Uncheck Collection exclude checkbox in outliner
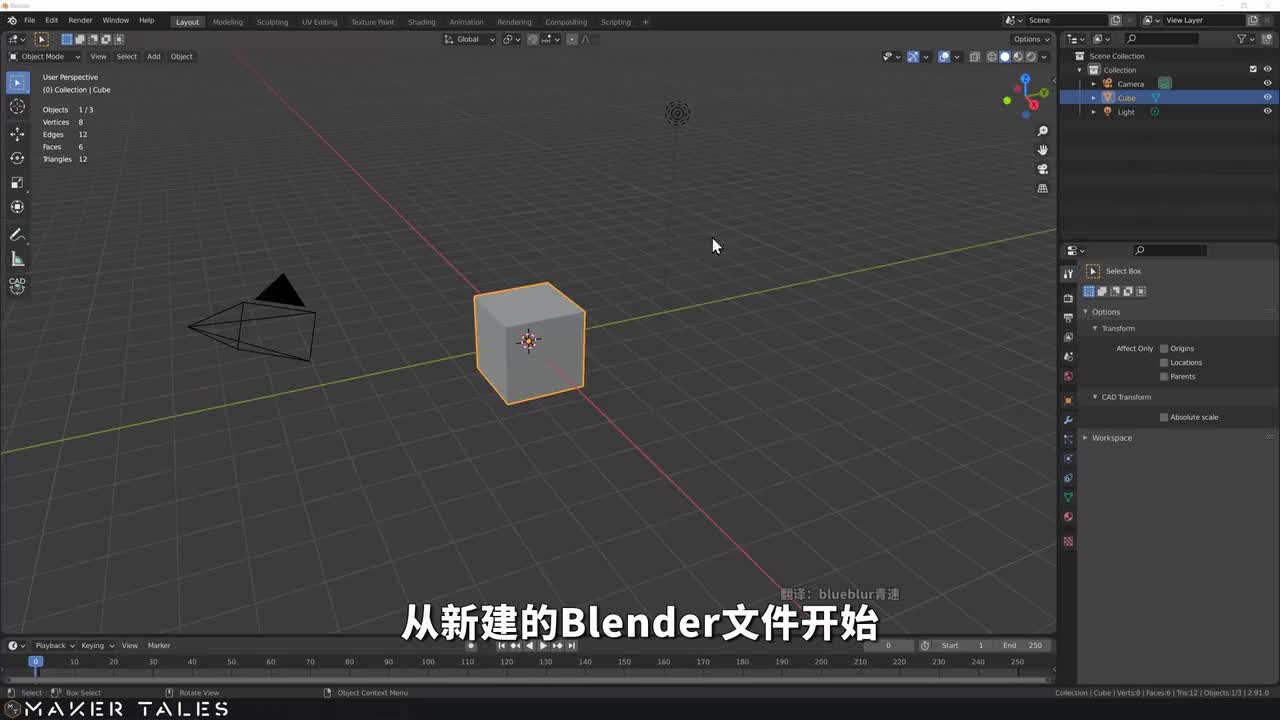Viewport: 1280px width, 720px height. 1253,70
